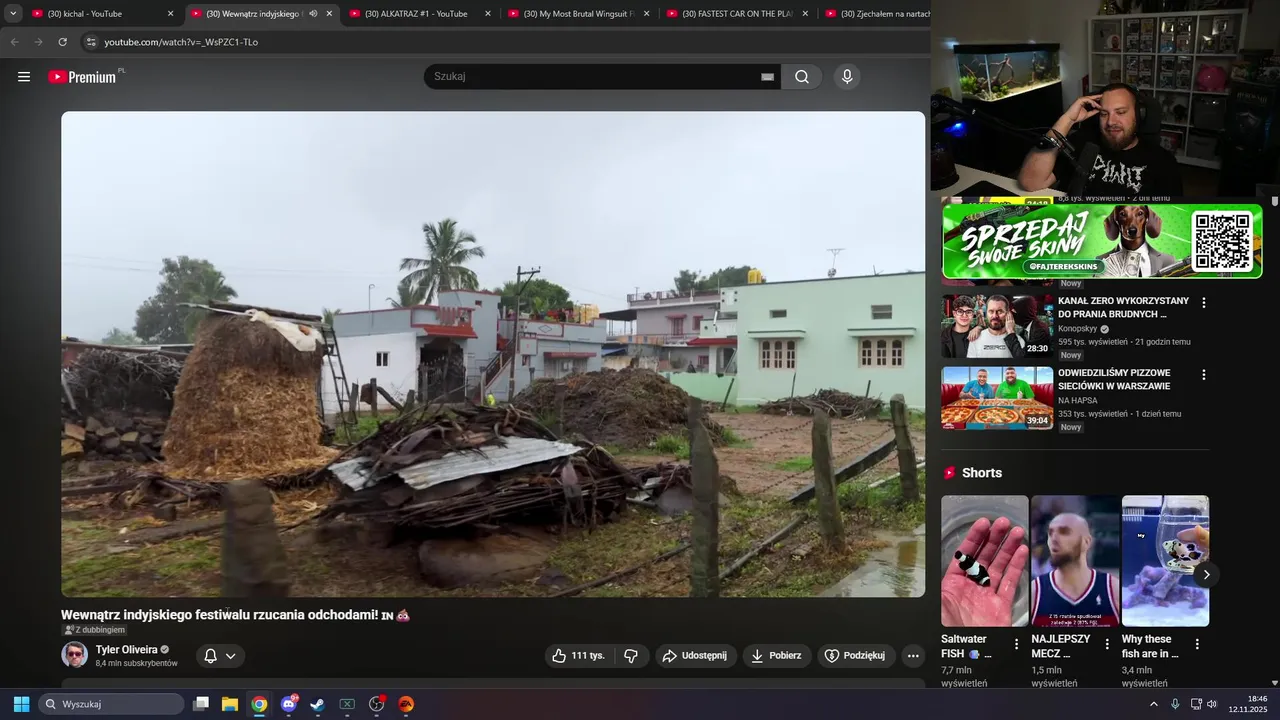The height and width of the screenshot is (720, 1280).
Task: Click the Shorts section logo icon
Action: coord(949,473)
